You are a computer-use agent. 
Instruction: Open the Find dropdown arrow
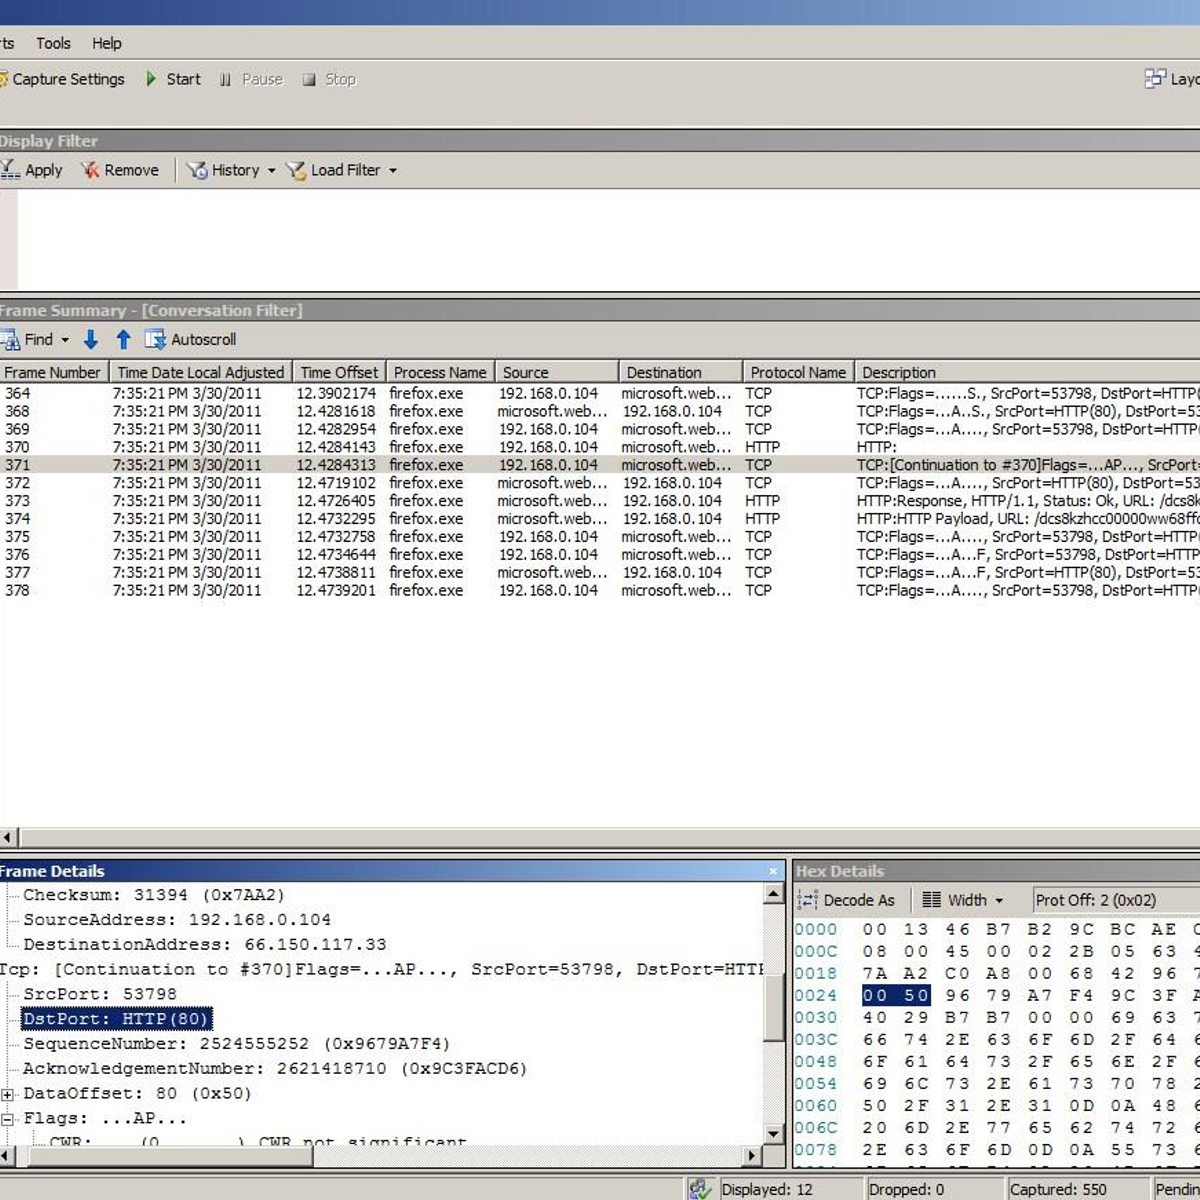coord(65,340)
